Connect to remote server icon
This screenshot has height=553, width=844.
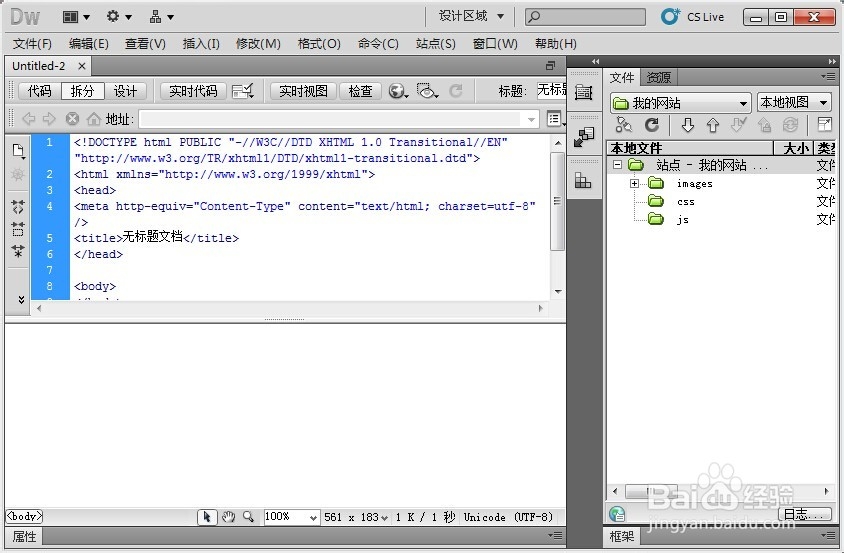tap(623, 124)
